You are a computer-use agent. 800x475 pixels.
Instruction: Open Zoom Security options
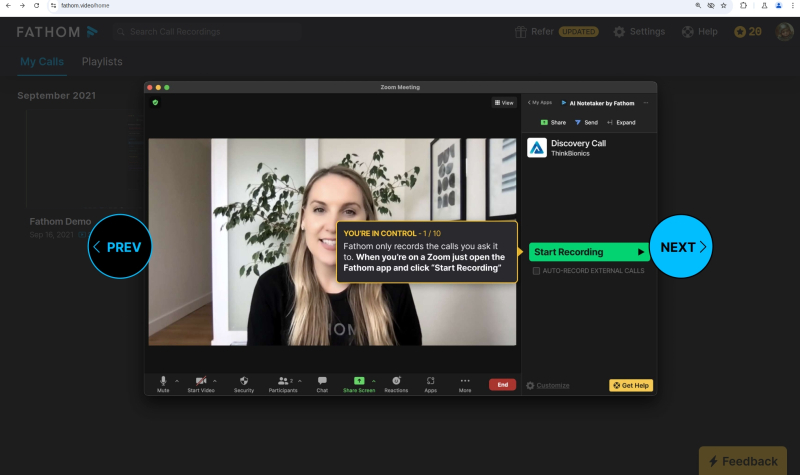click(x=244, y=384)
